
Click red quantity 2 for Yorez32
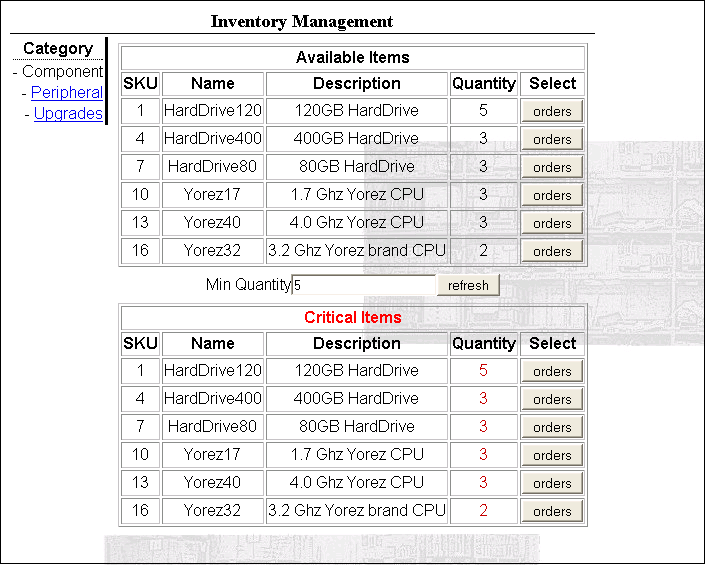[483, 511]
